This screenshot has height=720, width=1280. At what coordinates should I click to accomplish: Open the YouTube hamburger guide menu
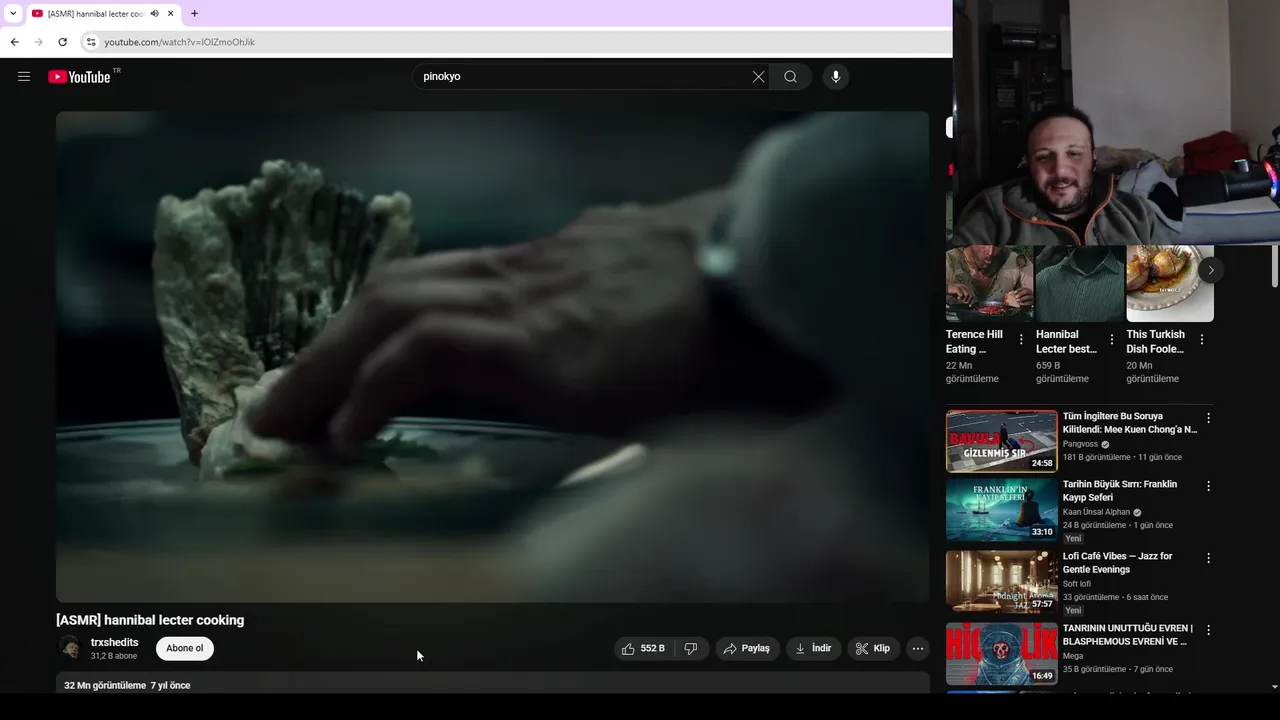click(x=24, y=77)
